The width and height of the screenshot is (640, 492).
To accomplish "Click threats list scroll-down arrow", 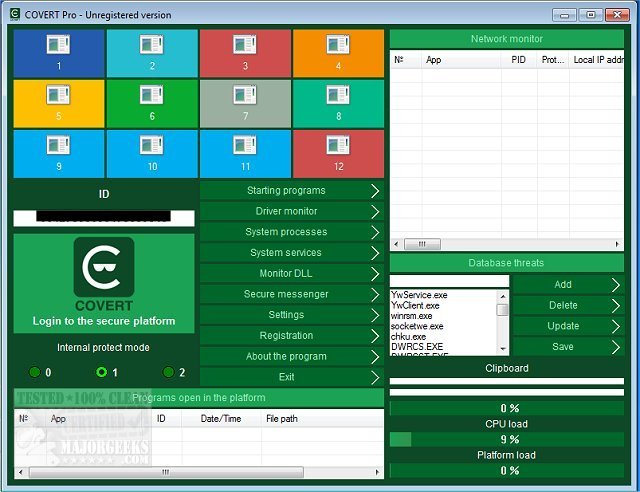I will pos(502,349).
